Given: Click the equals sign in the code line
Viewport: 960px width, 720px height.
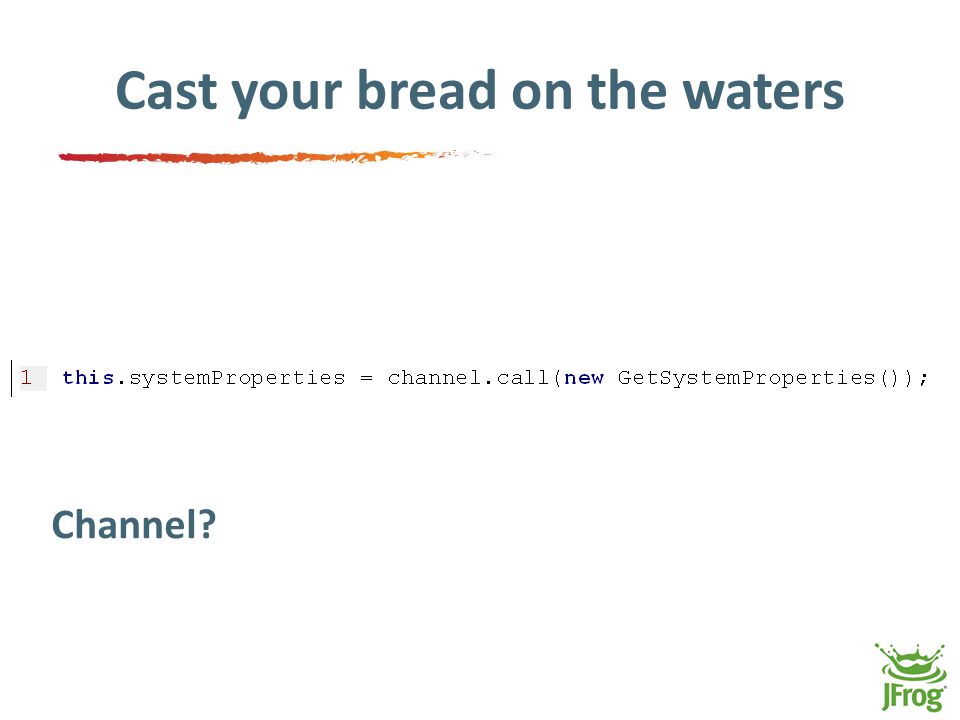Looking at the screenshot, I should click(366, 378).
